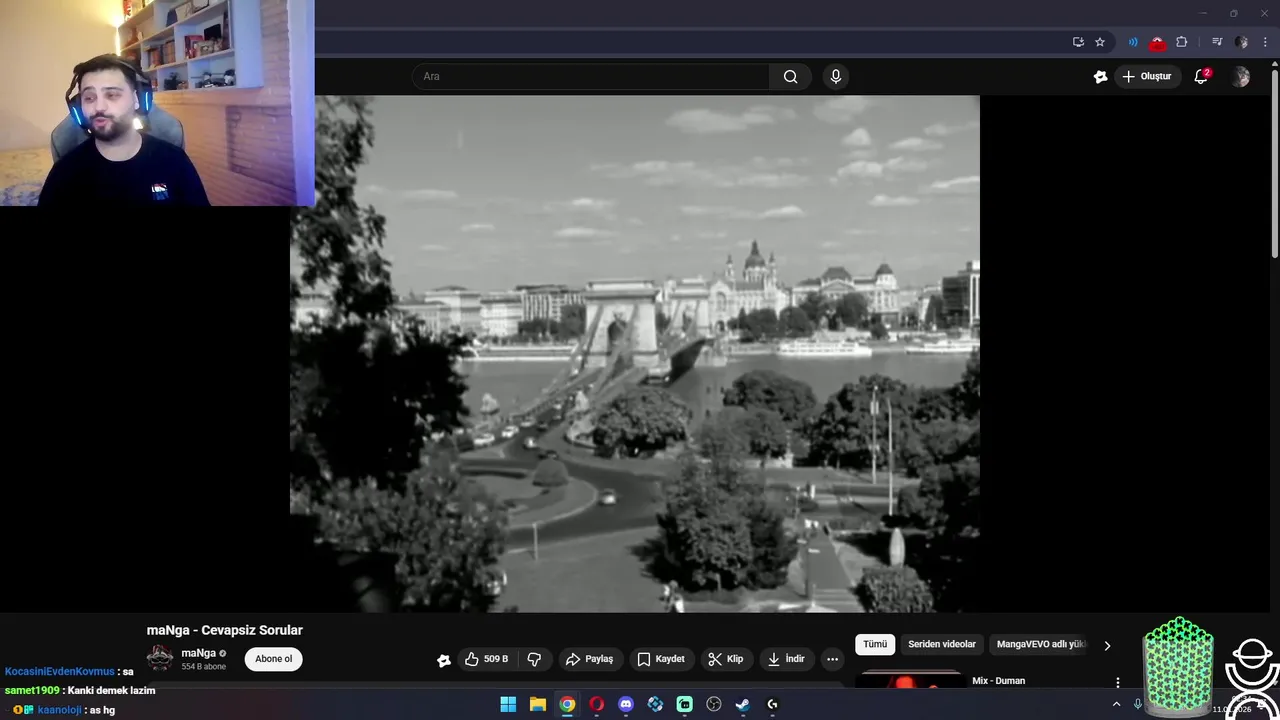
Task: Click the 554 B abone subscriber count
Action: point(203,667)
